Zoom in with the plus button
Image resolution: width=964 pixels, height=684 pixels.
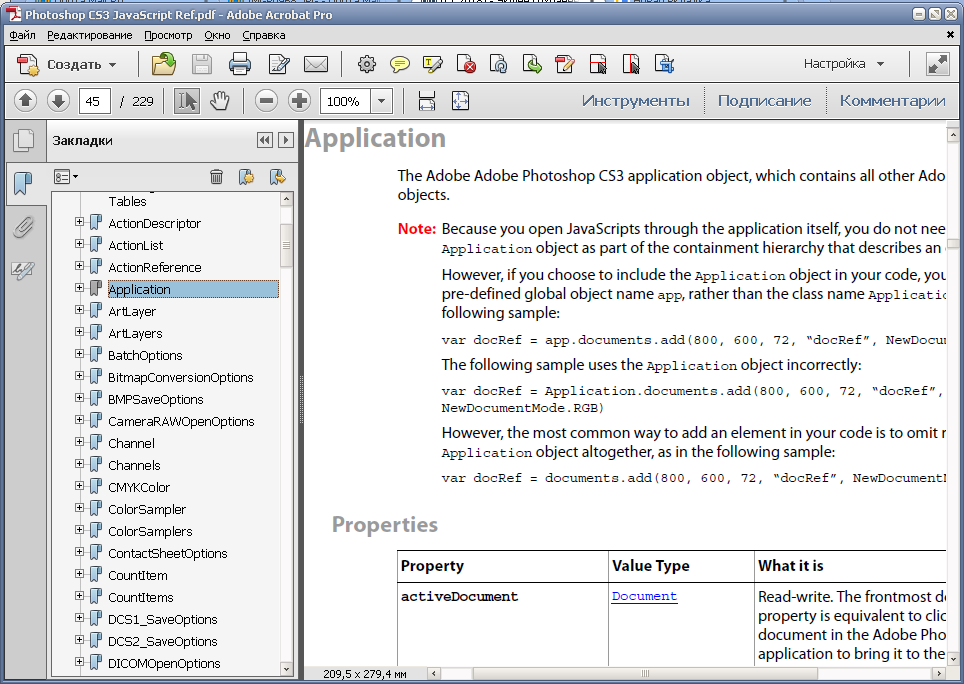pyautogui.click(x=299, y=101)
